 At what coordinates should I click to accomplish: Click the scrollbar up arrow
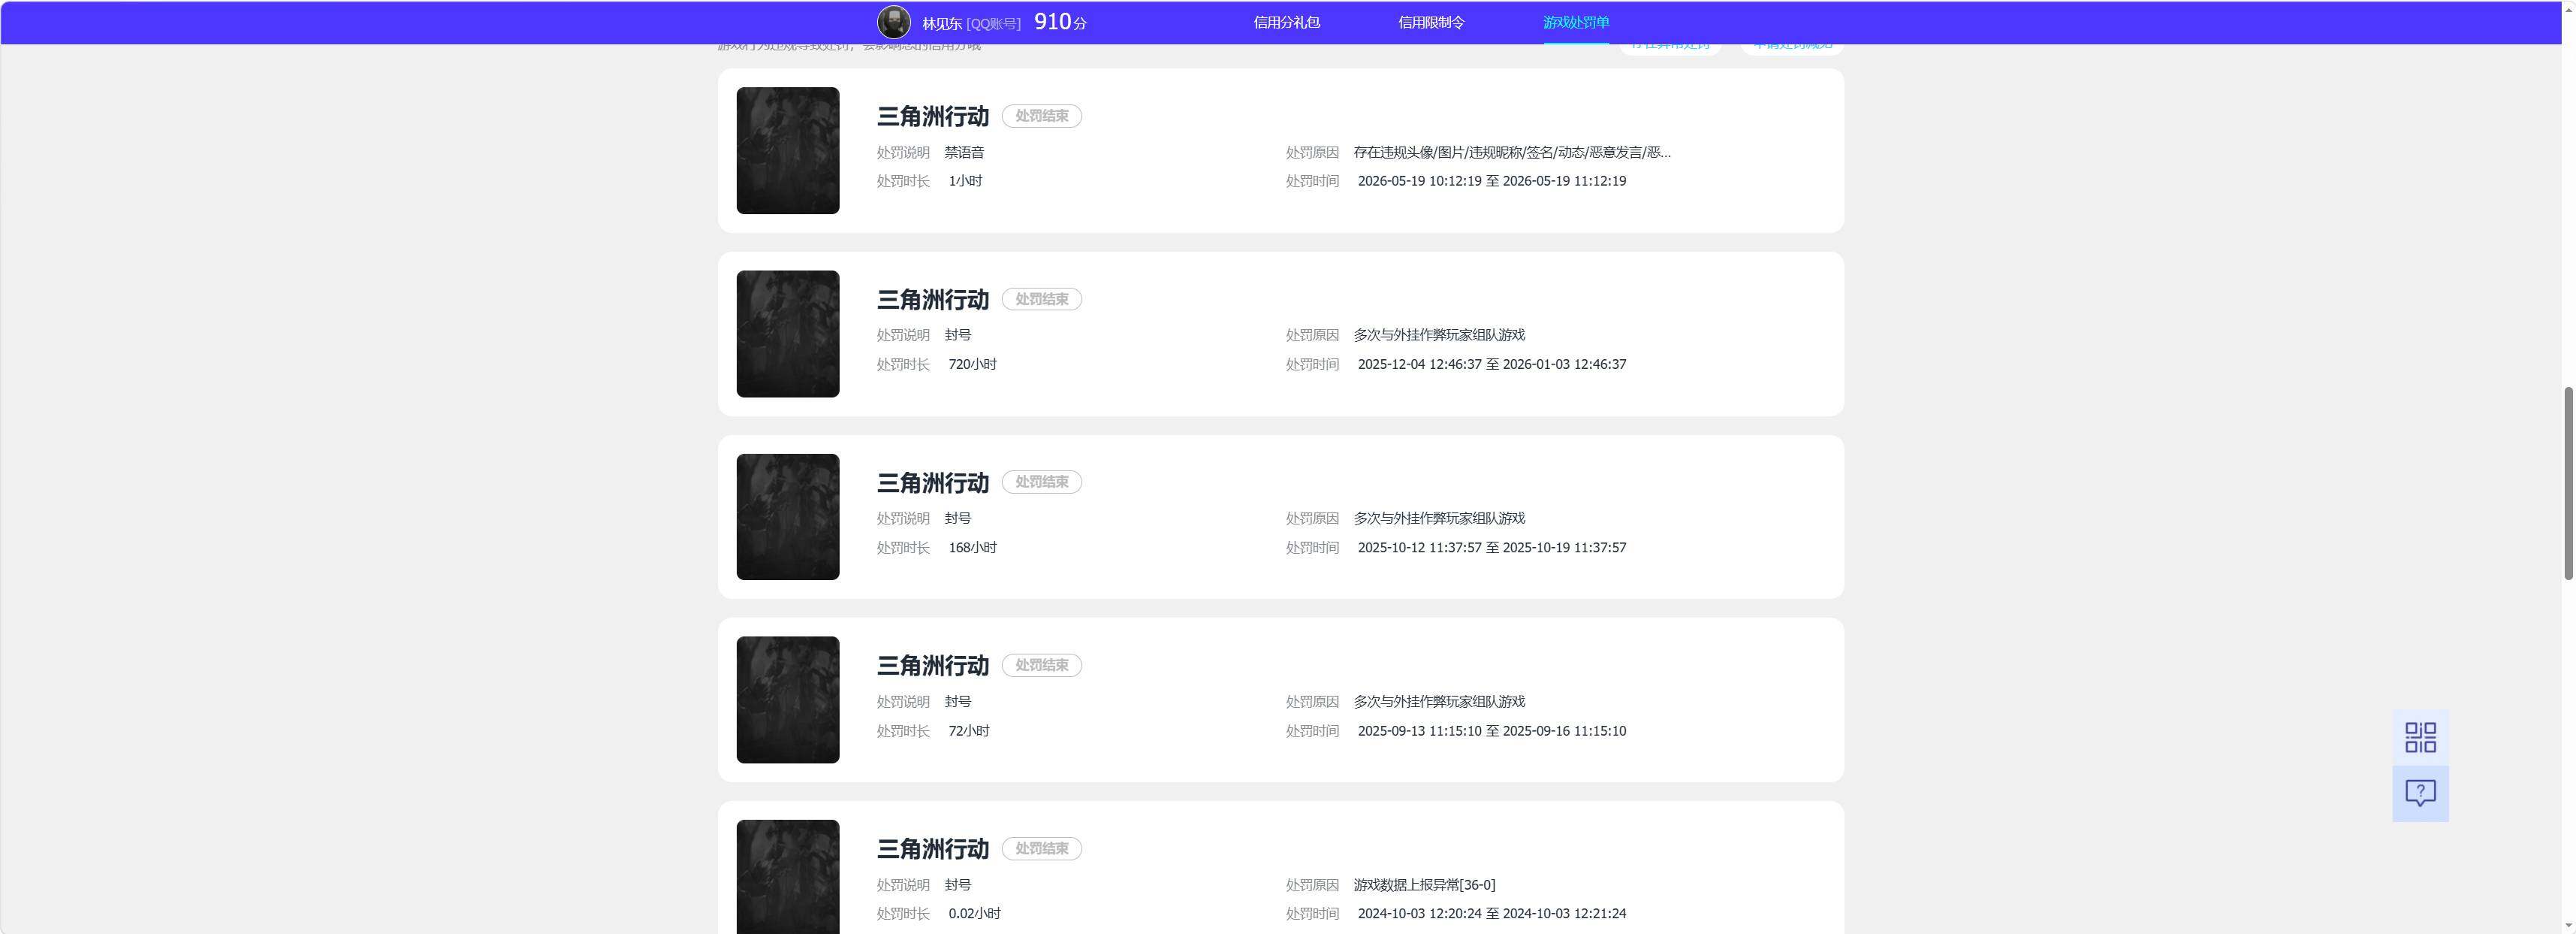point(2567,8)
